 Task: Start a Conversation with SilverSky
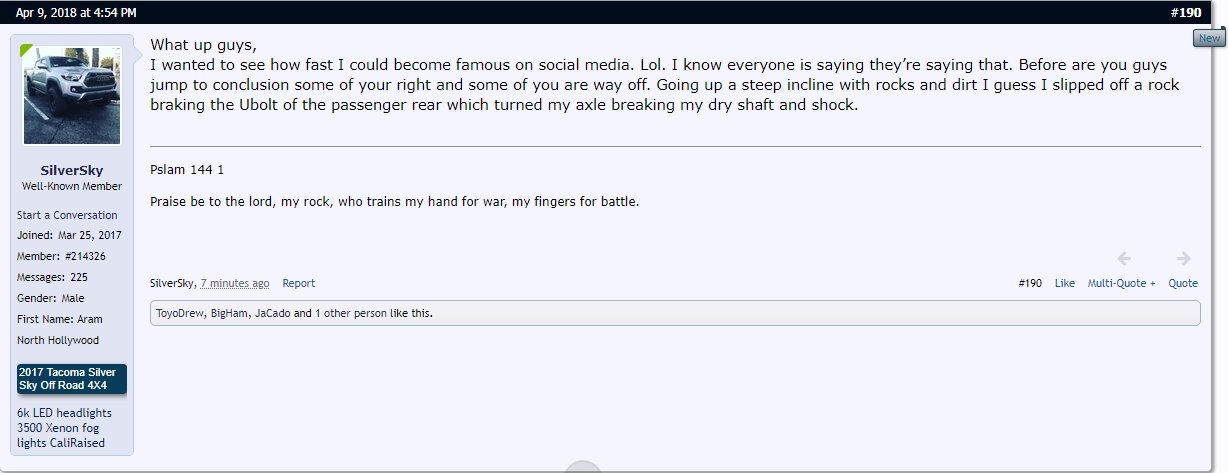(67, 215)
